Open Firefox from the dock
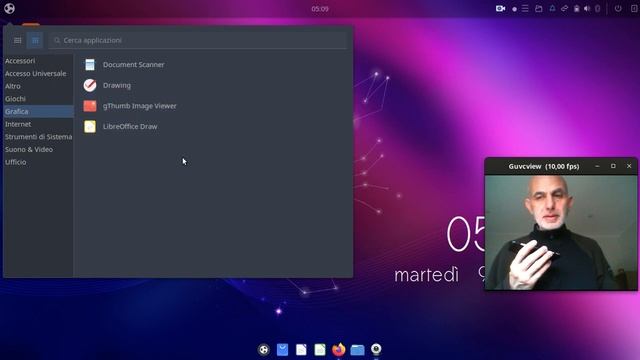The height and width of the screenshot is (360, 640). click(x=338, y=349)
